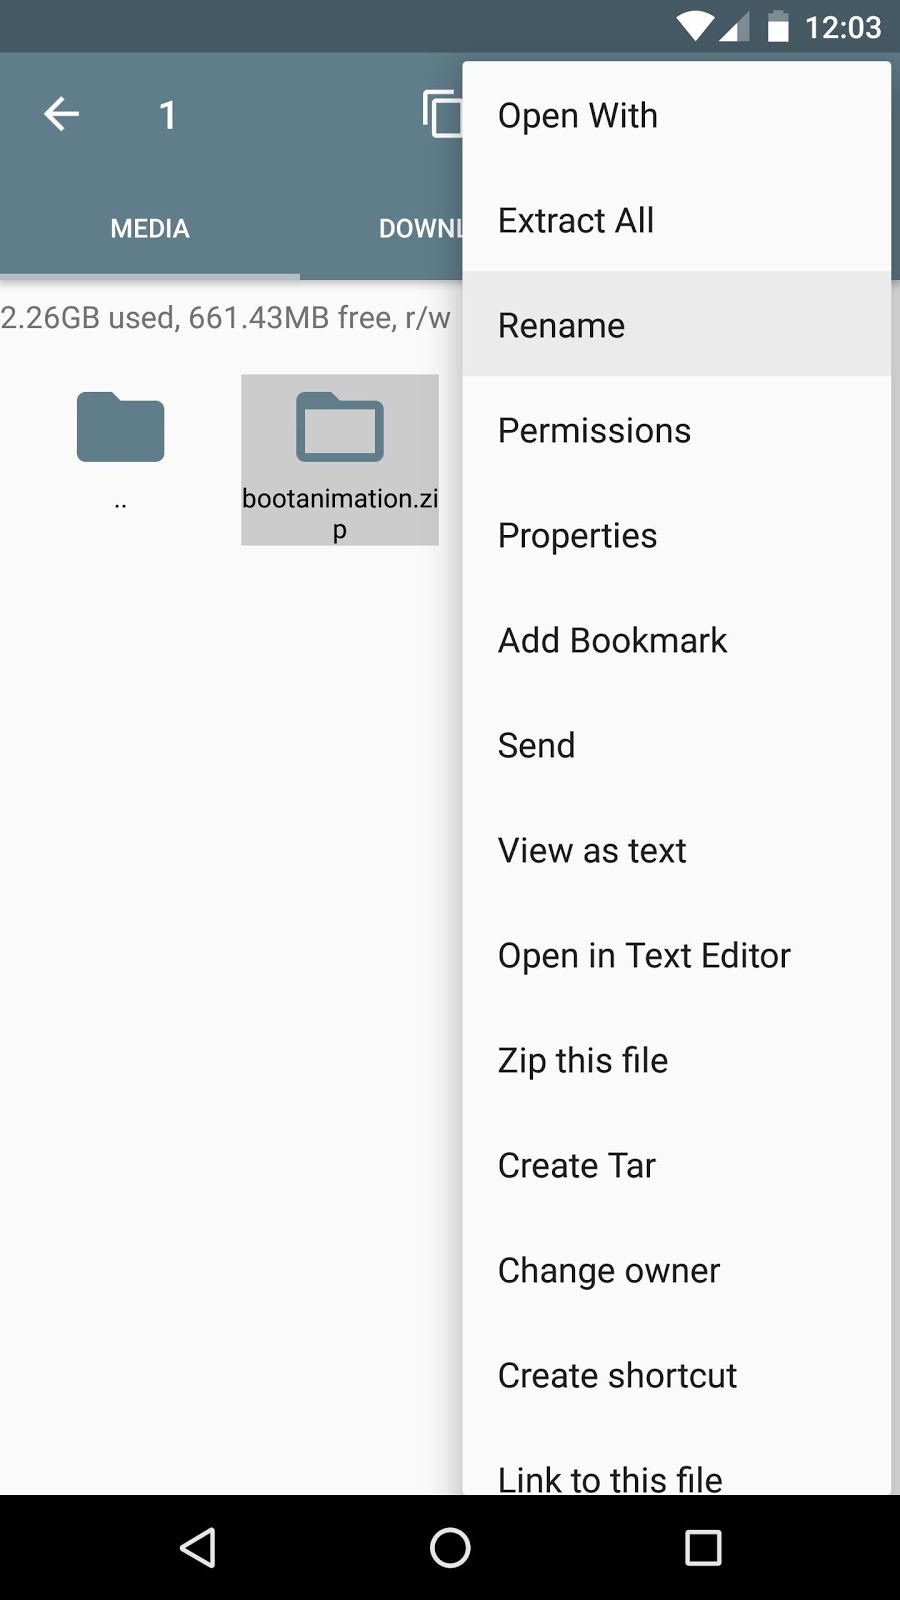Select the bootanimation.zip file icon

point(339,427)
